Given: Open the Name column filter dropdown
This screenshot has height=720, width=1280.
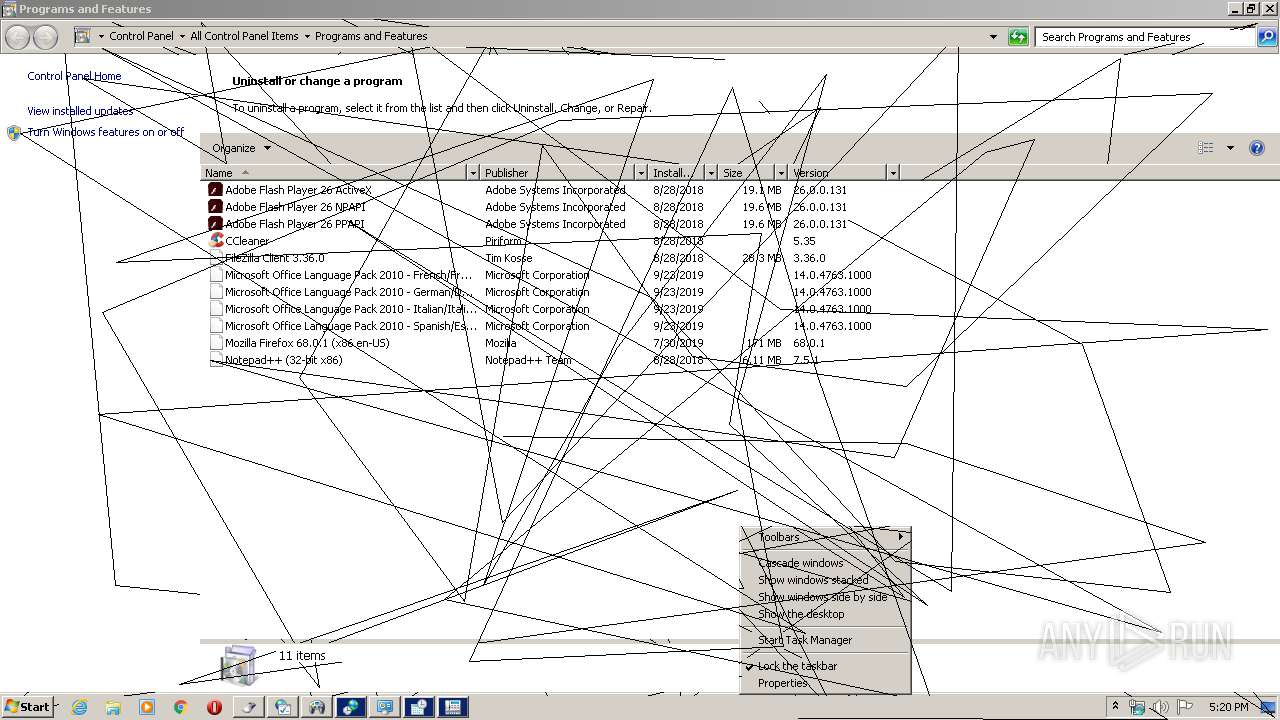Looking at the screenshot, I should (x=473, y=173).
